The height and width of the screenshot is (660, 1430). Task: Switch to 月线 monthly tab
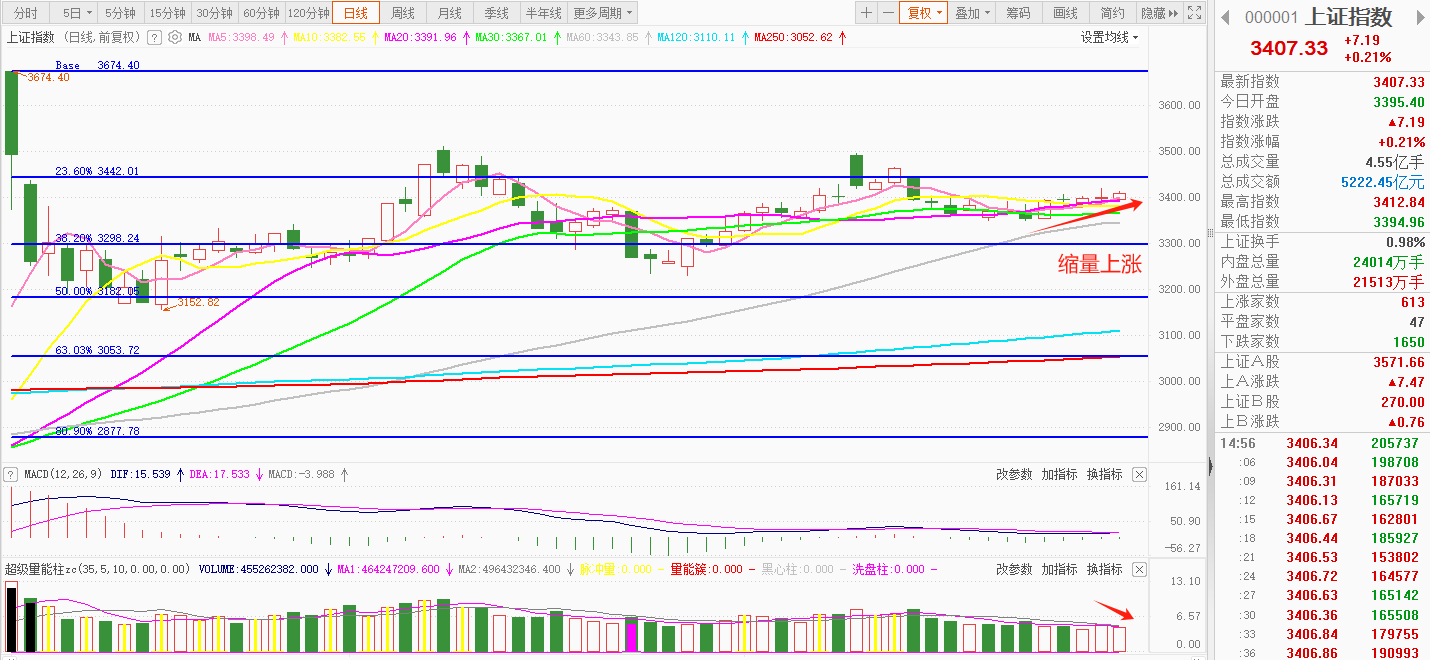(450, 13)
